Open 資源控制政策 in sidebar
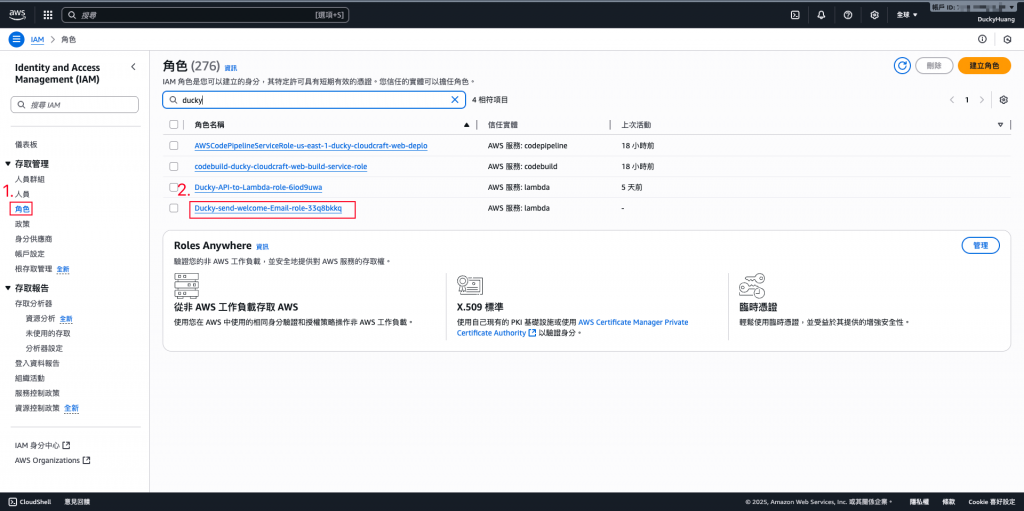This screenshot has width=1024, height=511. coord(37,408)
